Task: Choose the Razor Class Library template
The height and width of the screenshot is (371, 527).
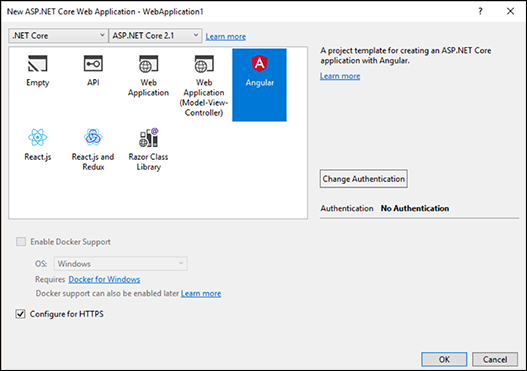Action: [148, 150]
